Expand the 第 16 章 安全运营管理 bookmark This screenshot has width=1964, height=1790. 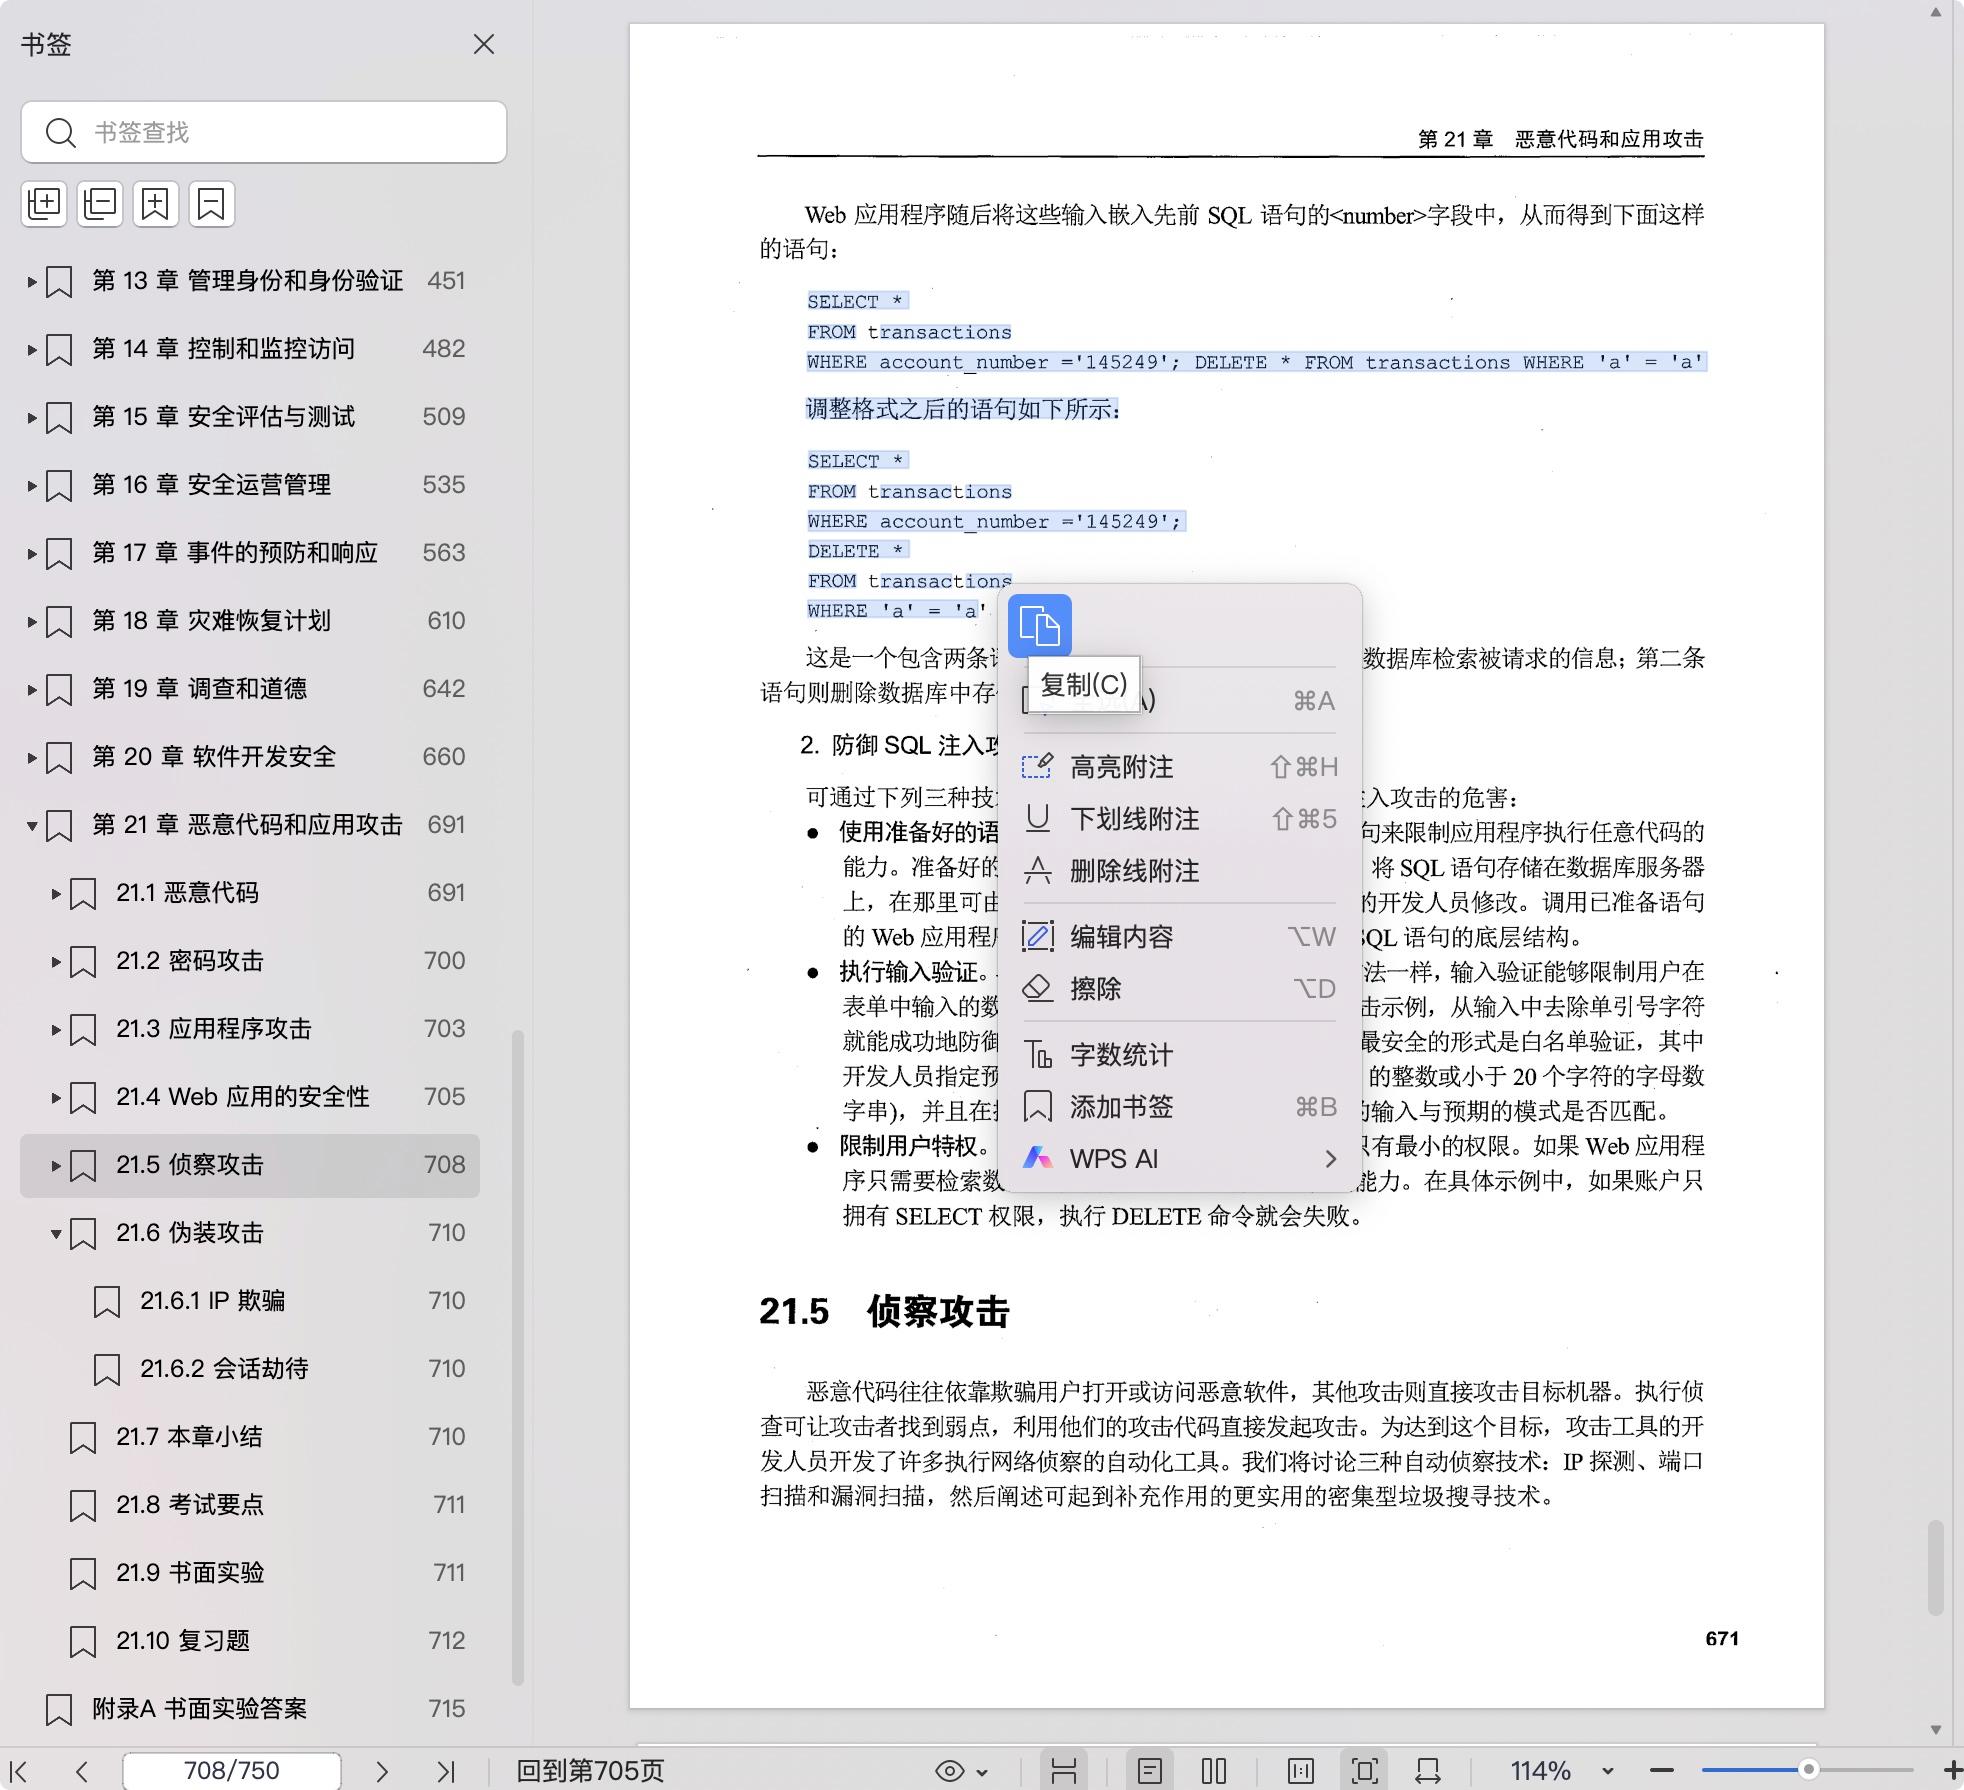coord(32,486)
